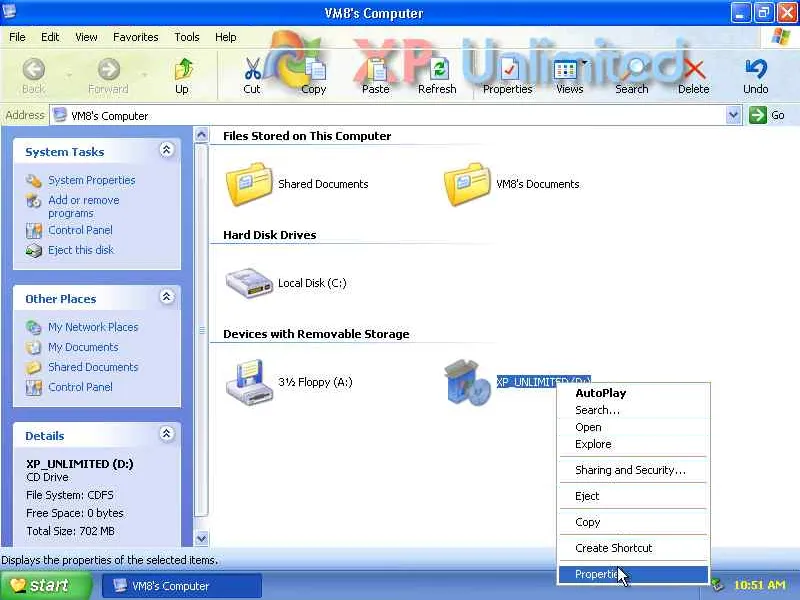Choose AutoPlay from the context menu
800x600 pixels.
pos(633,393)
